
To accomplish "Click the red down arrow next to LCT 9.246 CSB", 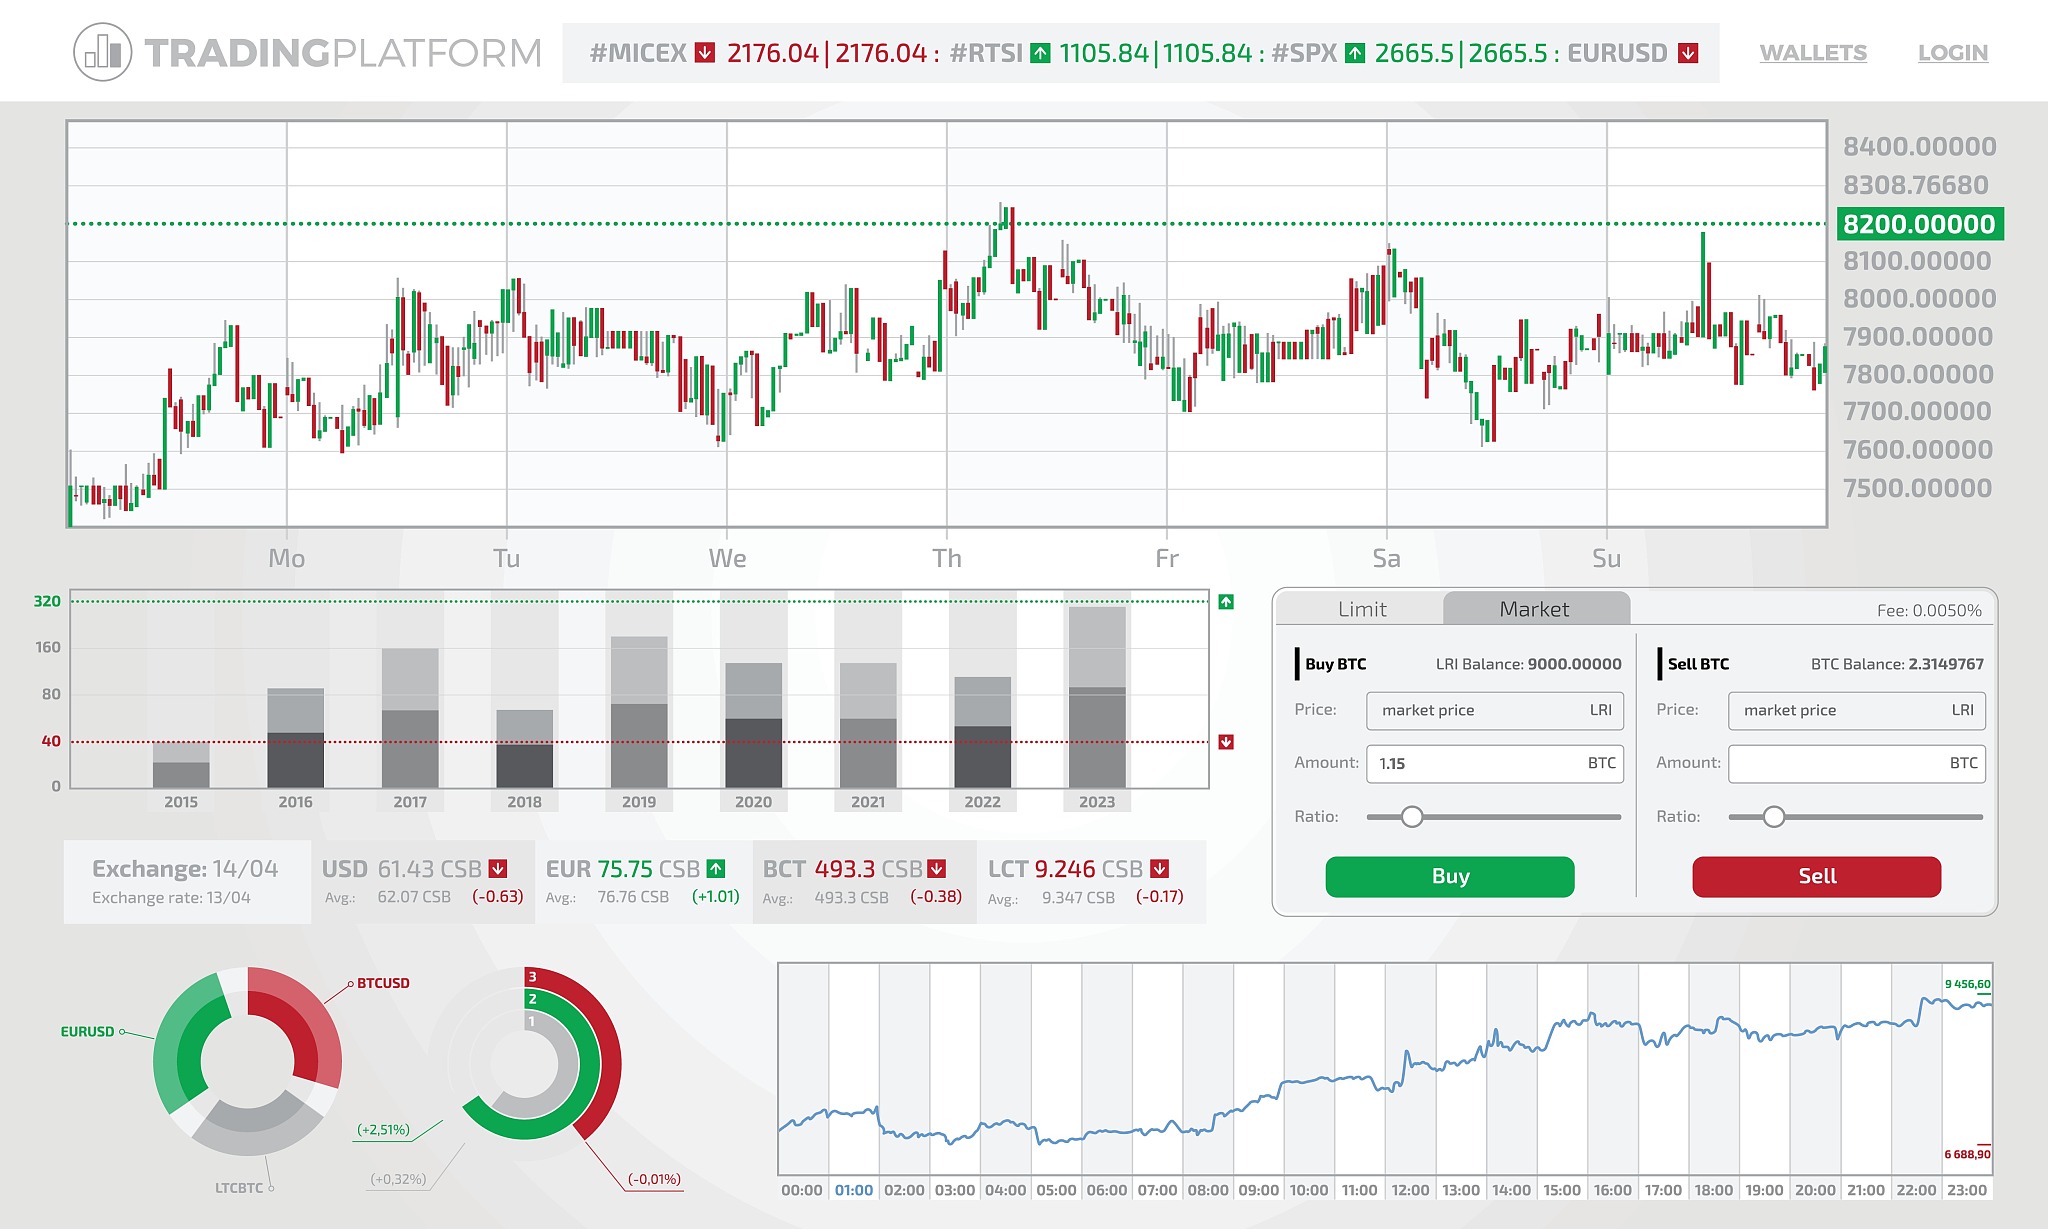I will click(1160, 869).
